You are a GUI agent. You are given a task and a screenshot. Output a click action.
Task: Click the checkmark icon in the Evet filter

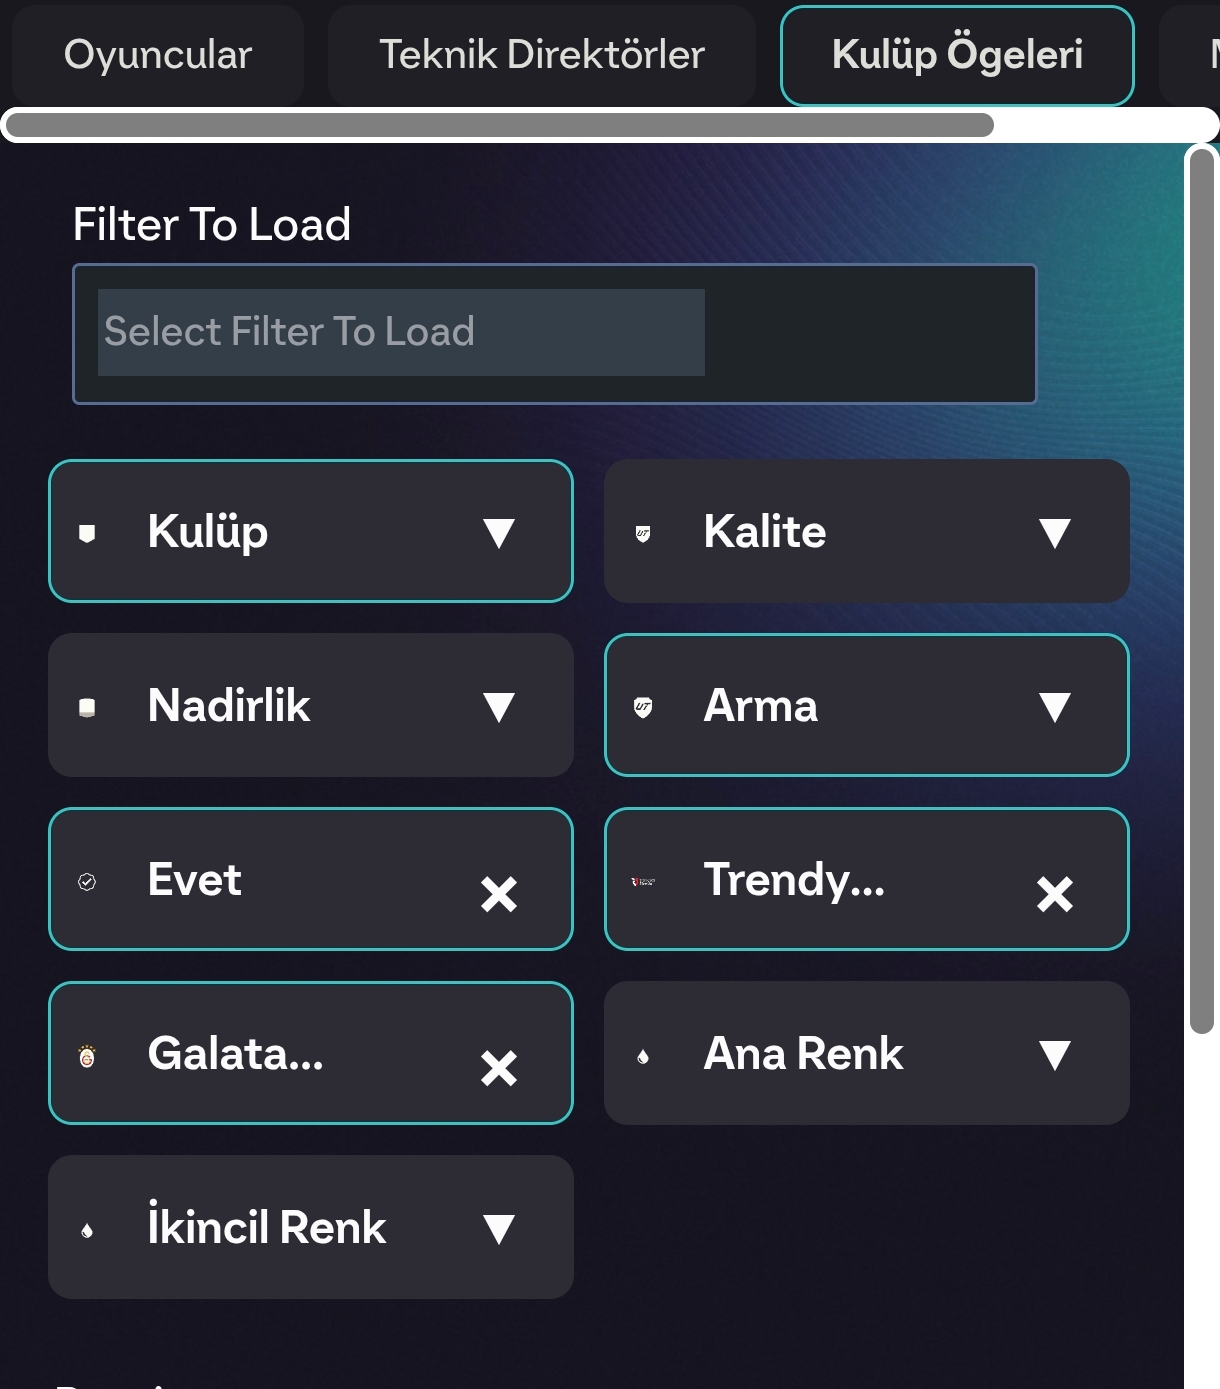click(x=87, y=881)
